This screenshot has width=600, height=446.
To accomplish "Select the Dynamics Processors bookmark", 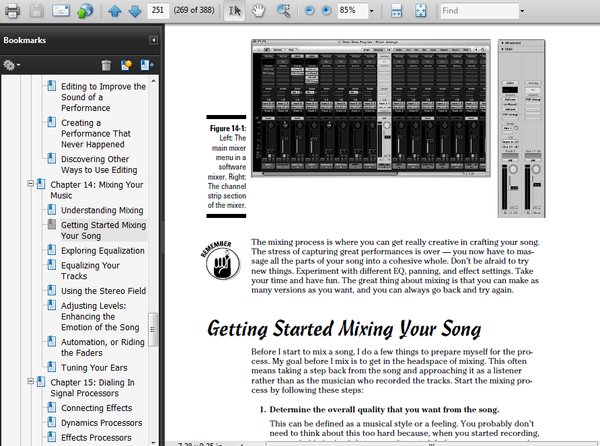I will click(x=102, y=423).
